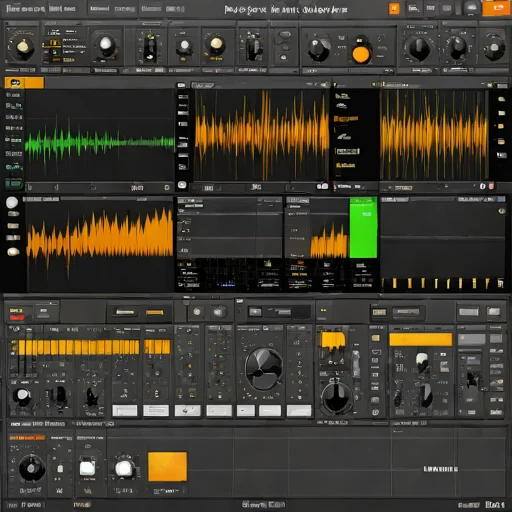Click the red indicator in the mixer header

coord(16,318)
